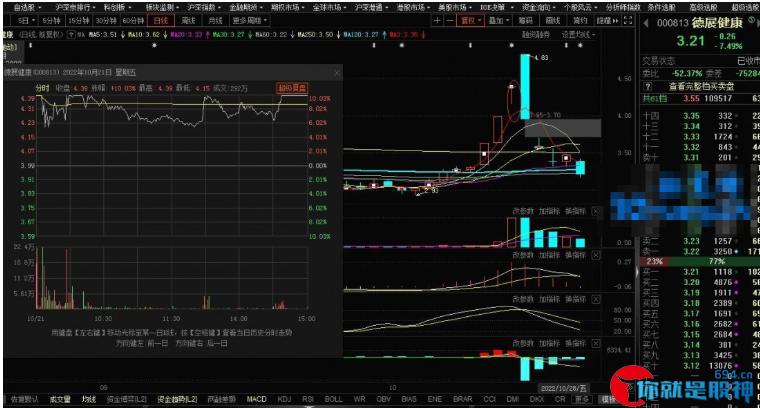Click the 更多 button in indicator bar
Viewport: 760px width, 409px height.
582,399
